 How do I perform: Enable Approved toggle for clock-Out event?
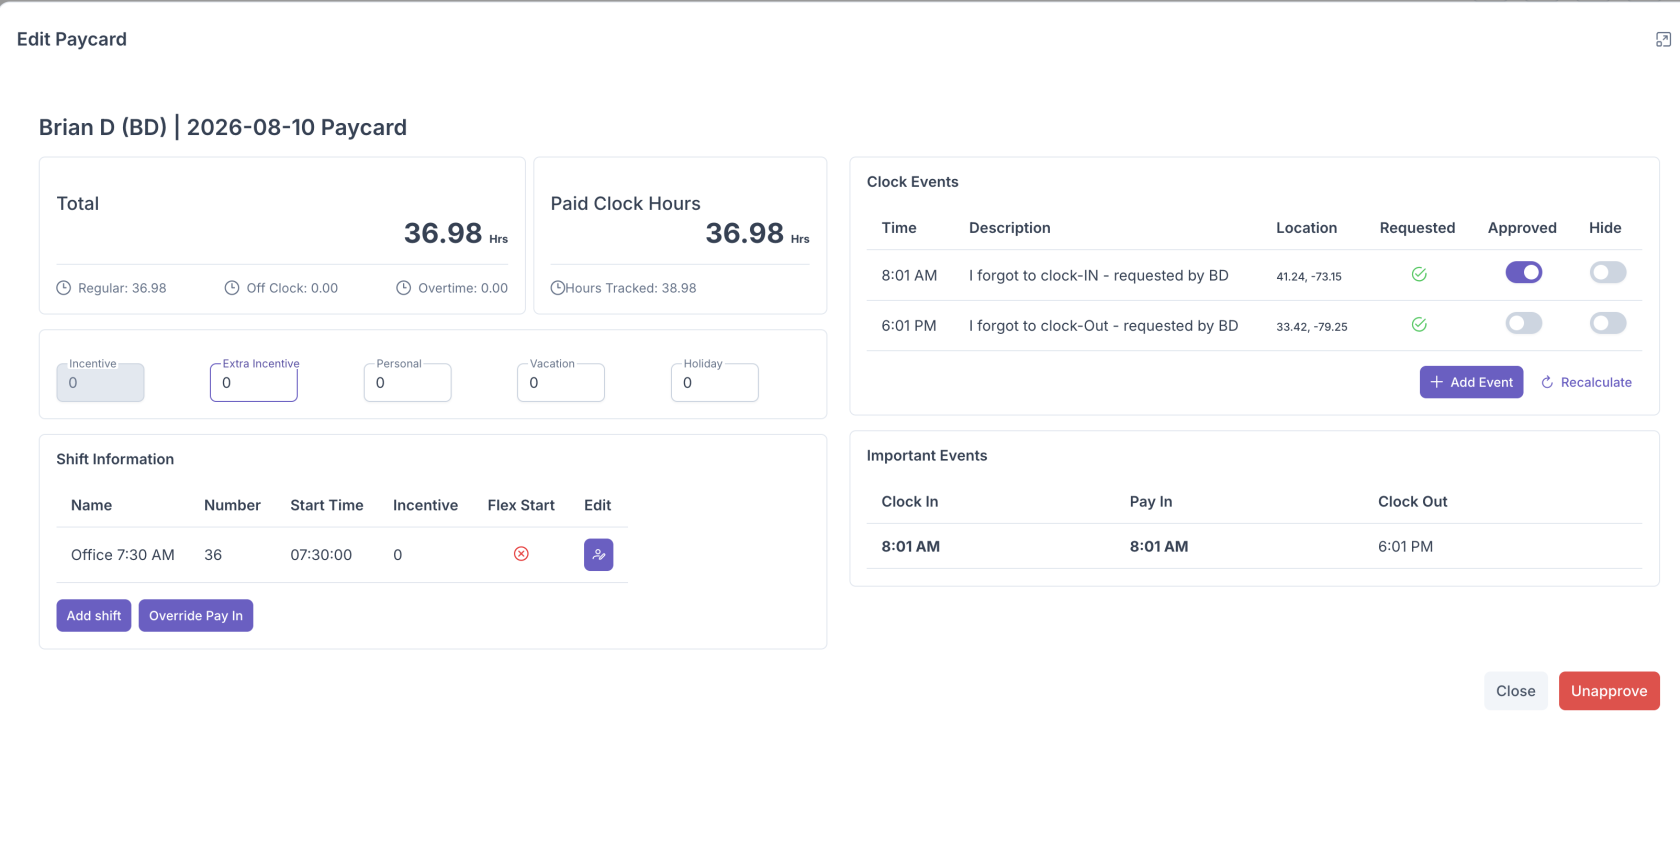click(x=1524, y=323)
